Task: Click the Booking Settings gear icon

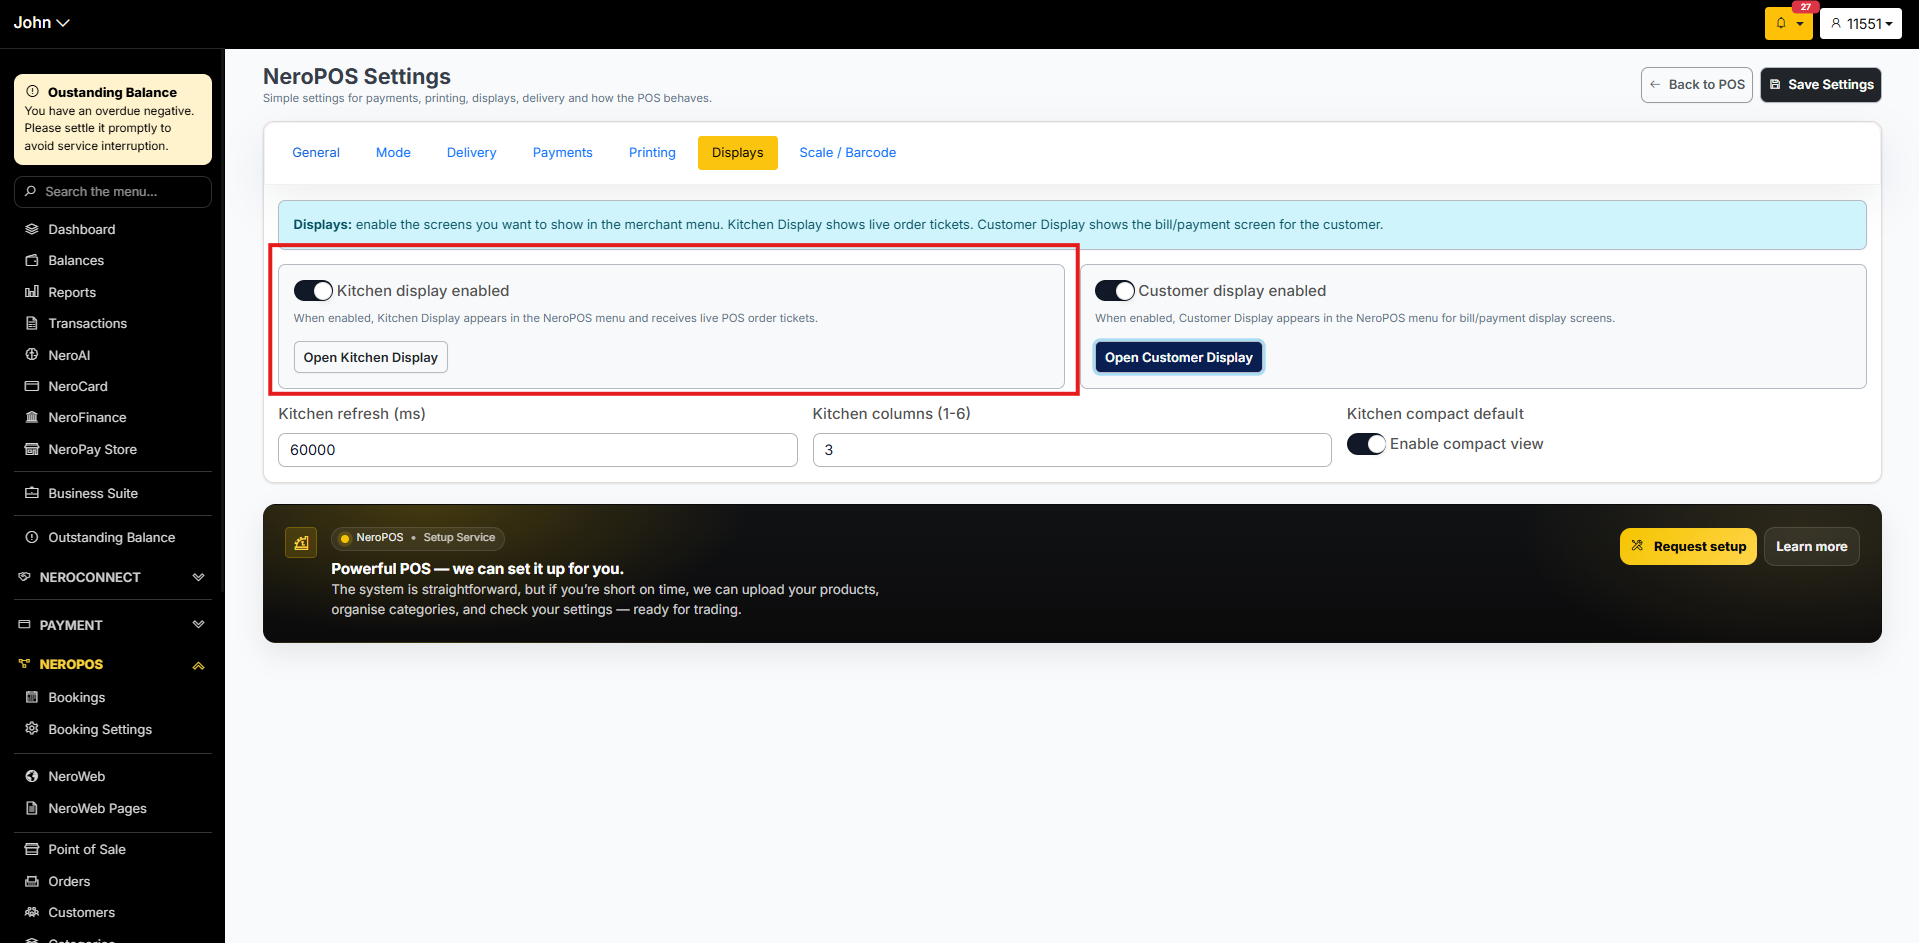Action: 32,729
